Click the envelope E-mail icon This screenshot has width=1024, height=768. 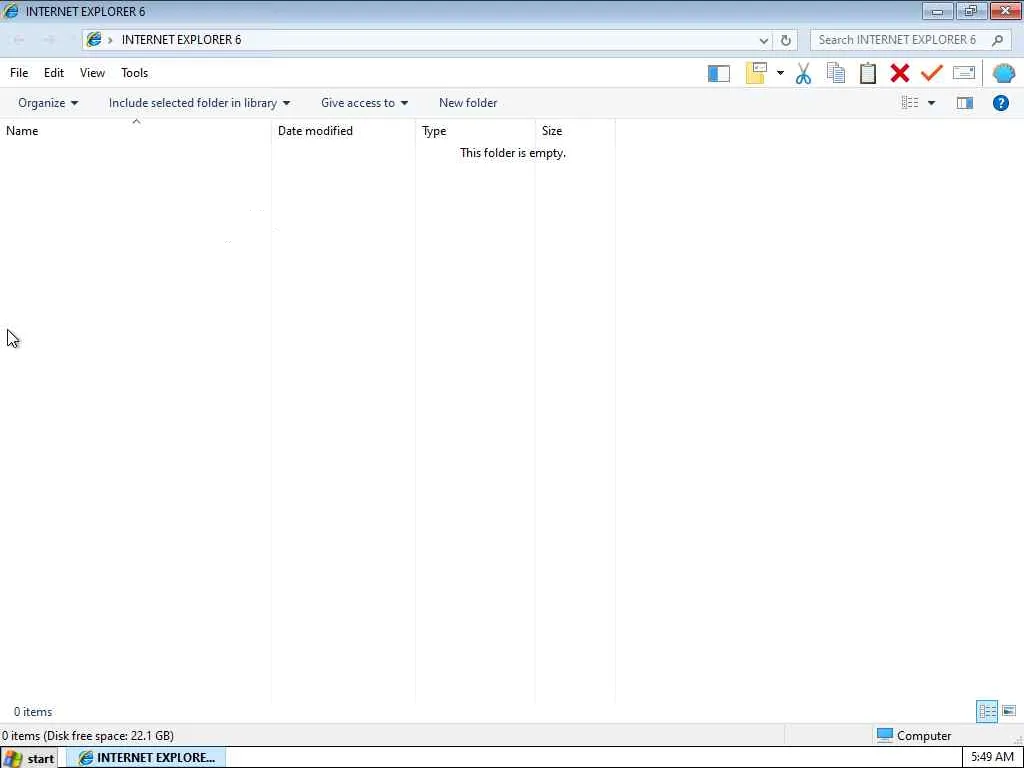coord(964,73)
